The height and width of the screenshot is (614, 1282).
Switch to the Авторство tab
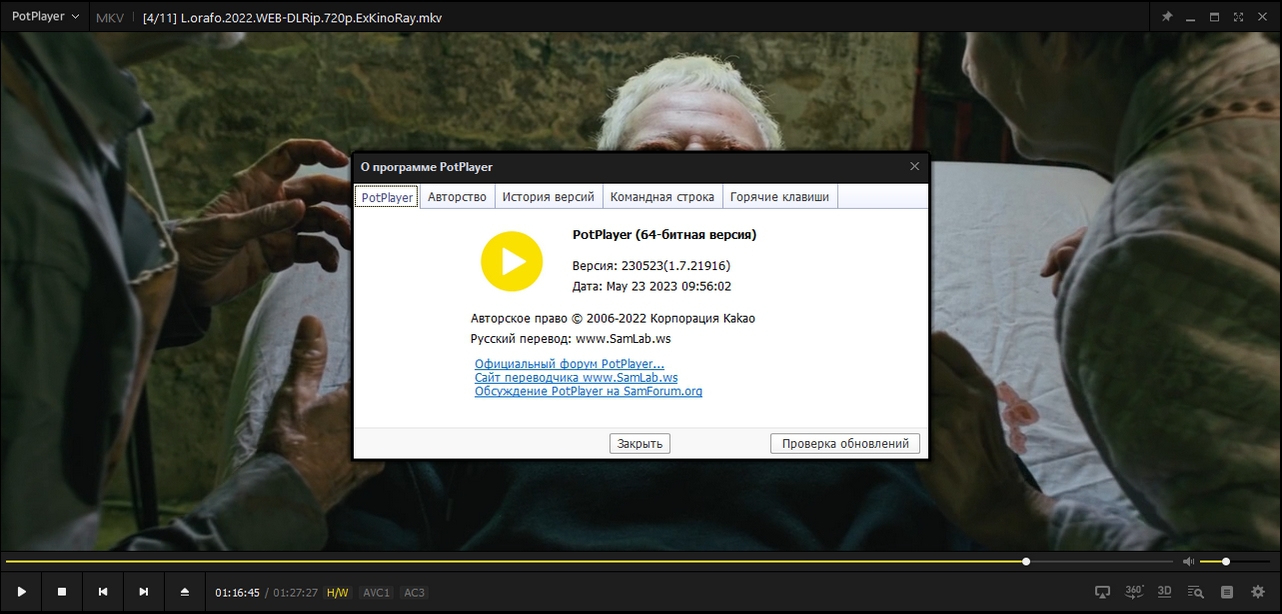457,197
